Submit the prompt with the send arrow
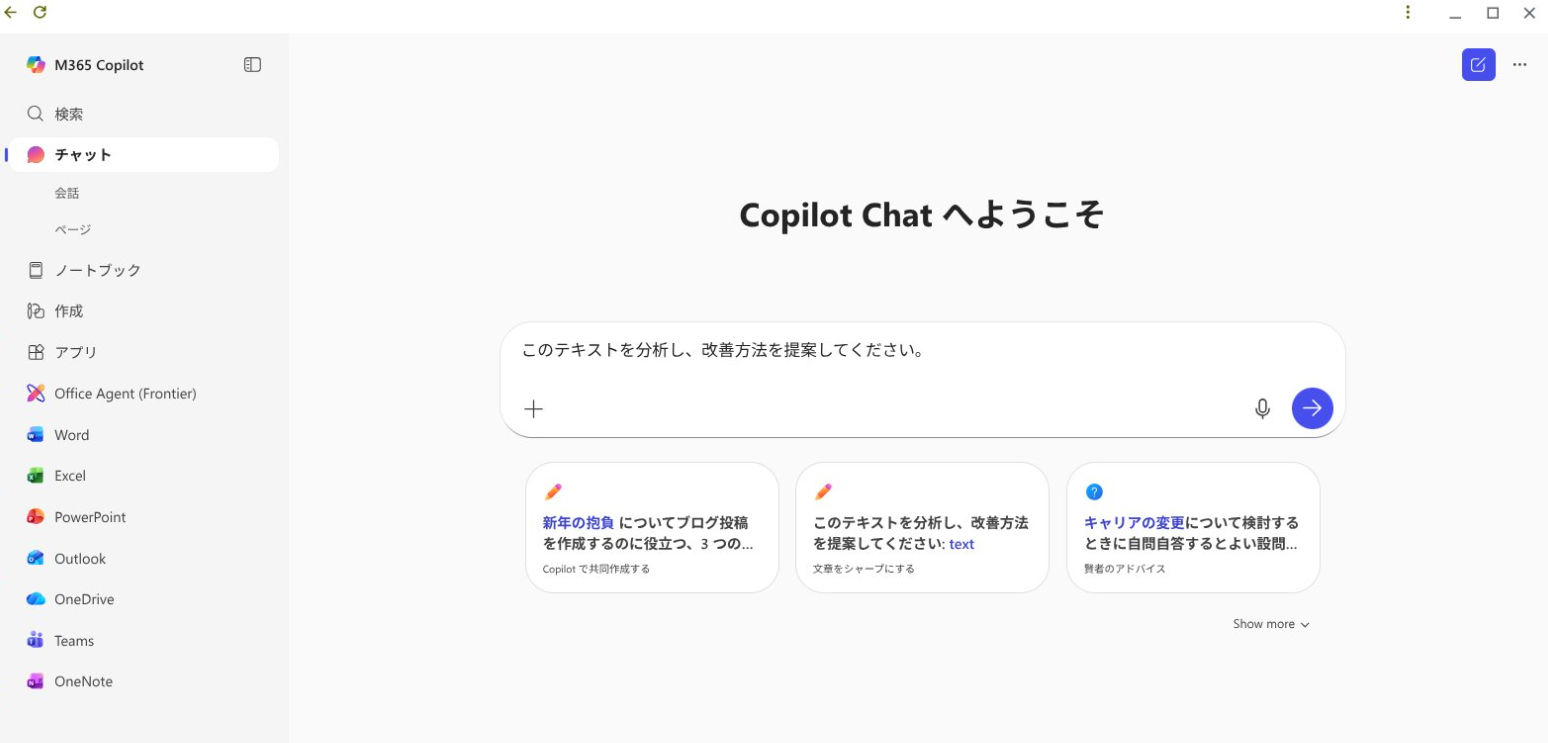The height and width of the screenshot is (743, 1548). pos(1312,408)
